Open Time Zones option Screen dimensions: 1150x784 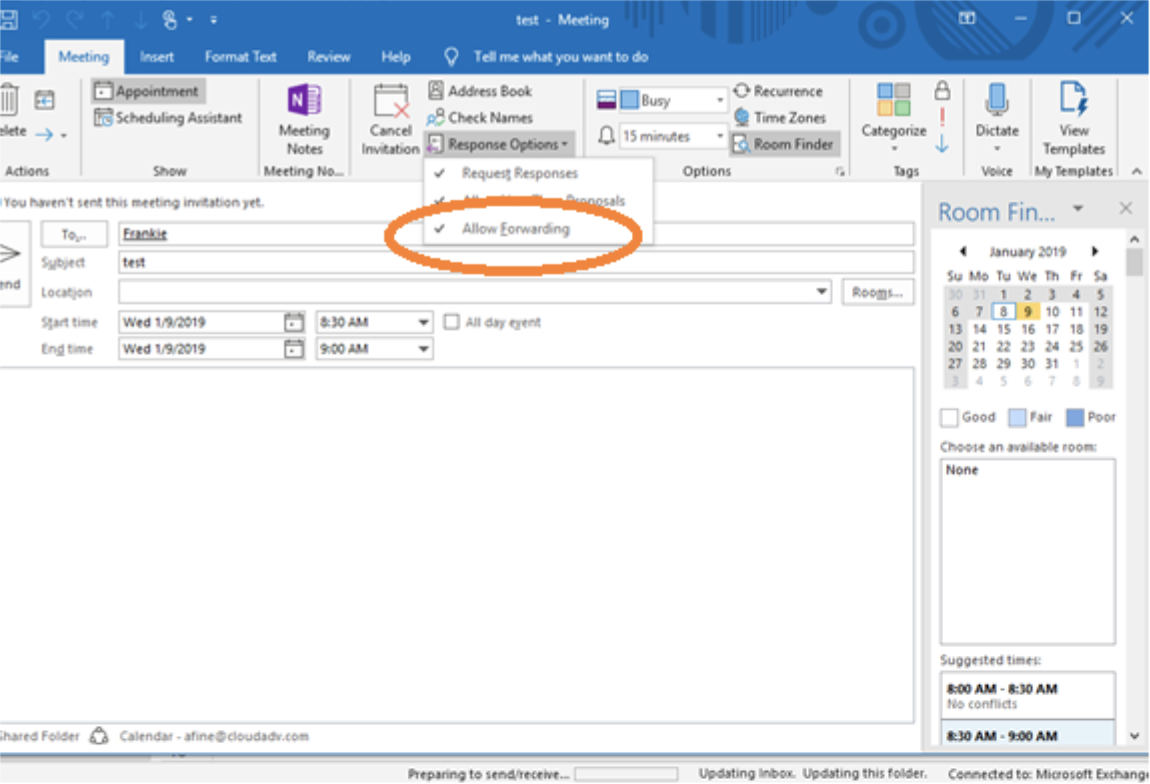[780, 117]
